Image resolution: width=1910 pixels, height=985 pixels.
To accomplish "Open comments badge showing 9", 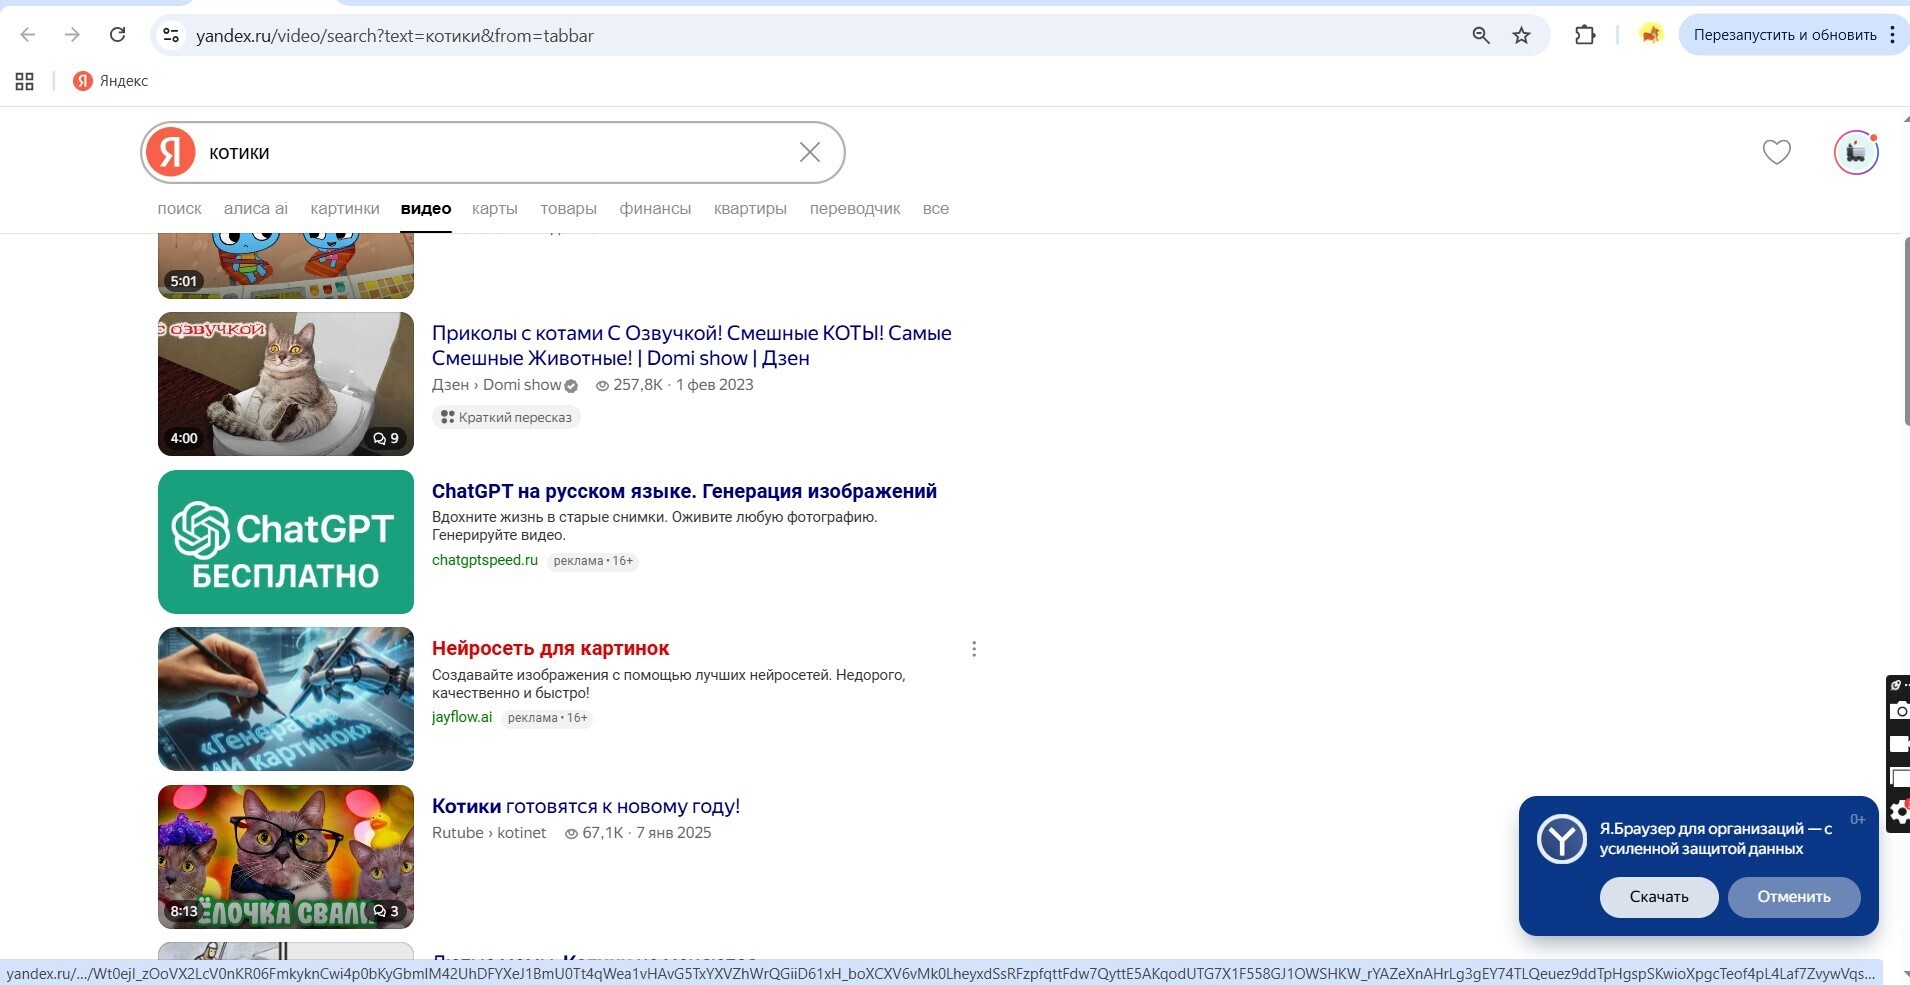I will [386, 438].
